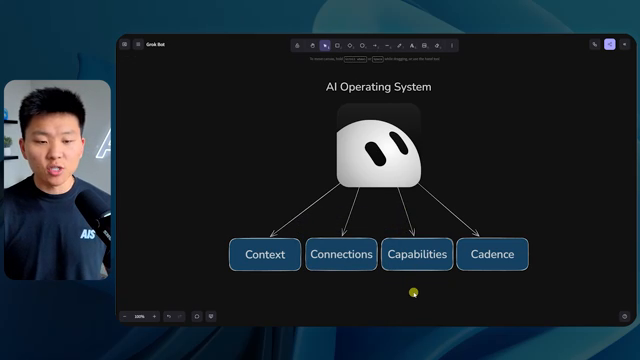640x360 pixels.
Task: Undo the last action
Action: click(x=169, y=316)
